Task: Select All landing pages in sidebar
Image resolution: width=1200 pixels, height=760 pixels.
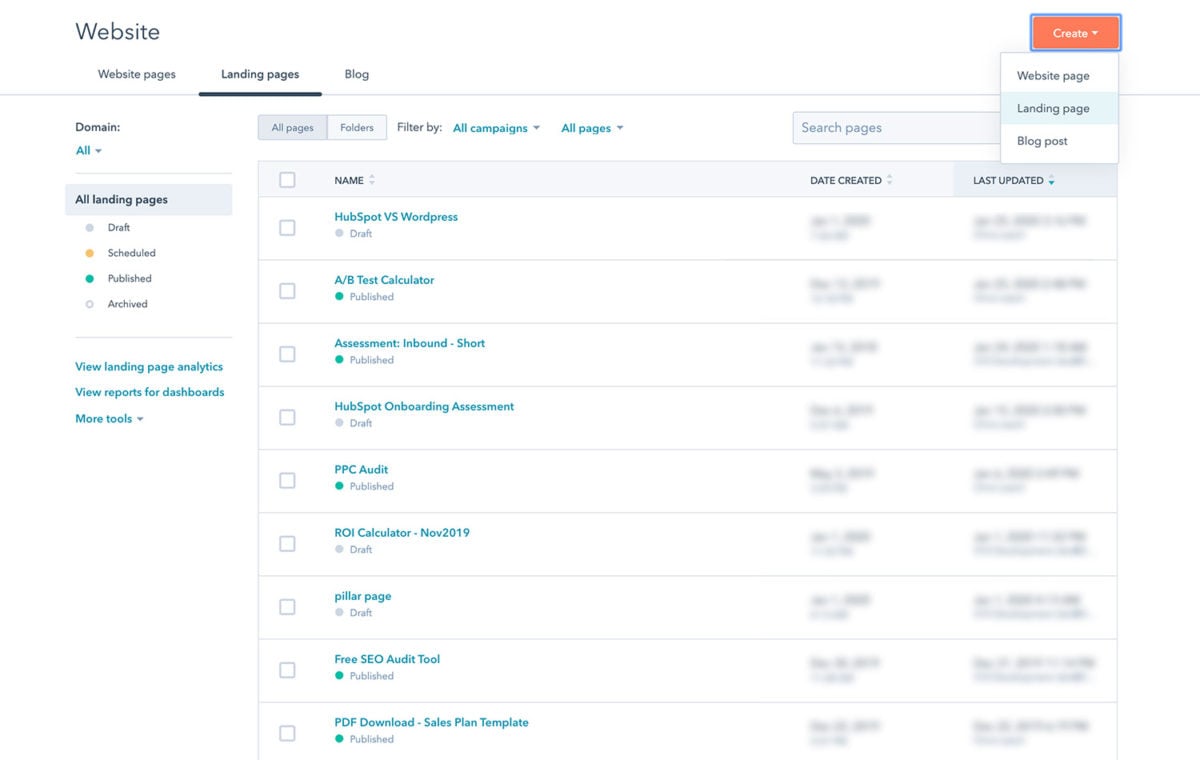Action: (148, 200)
